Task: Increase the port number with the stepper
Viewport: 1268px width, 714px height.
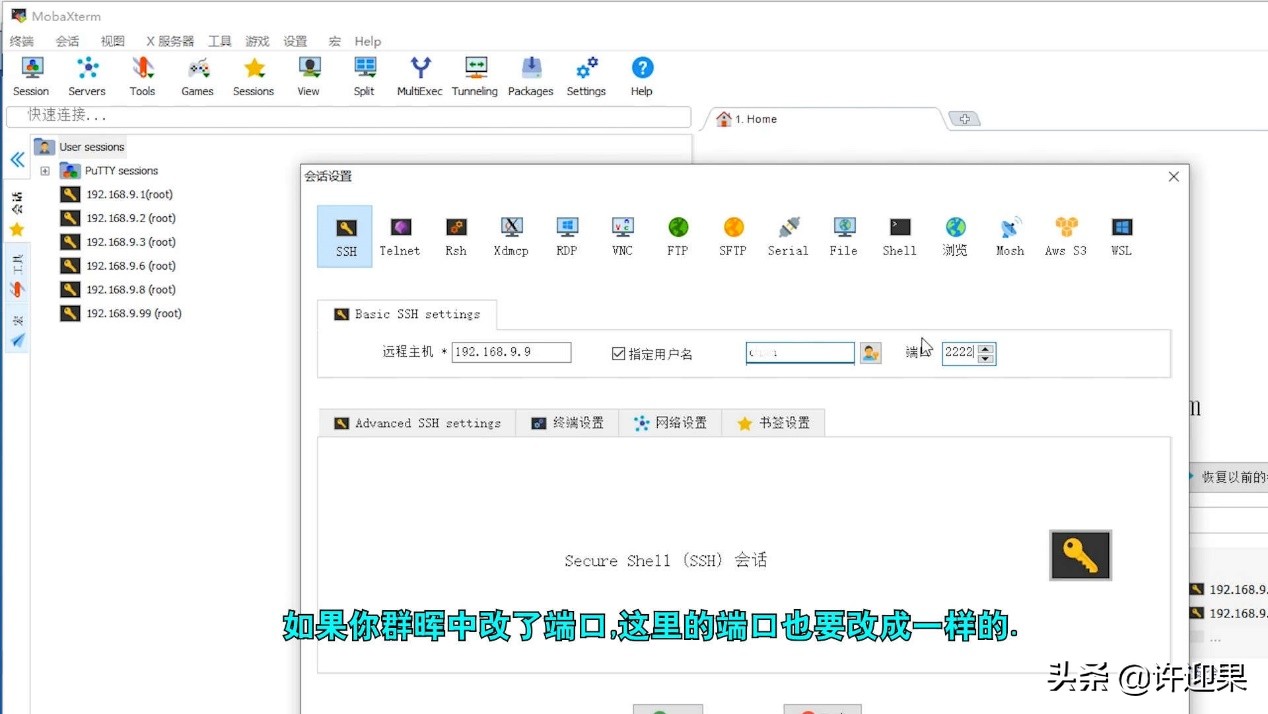Action: pyautogui.click(x=985, y=349)
